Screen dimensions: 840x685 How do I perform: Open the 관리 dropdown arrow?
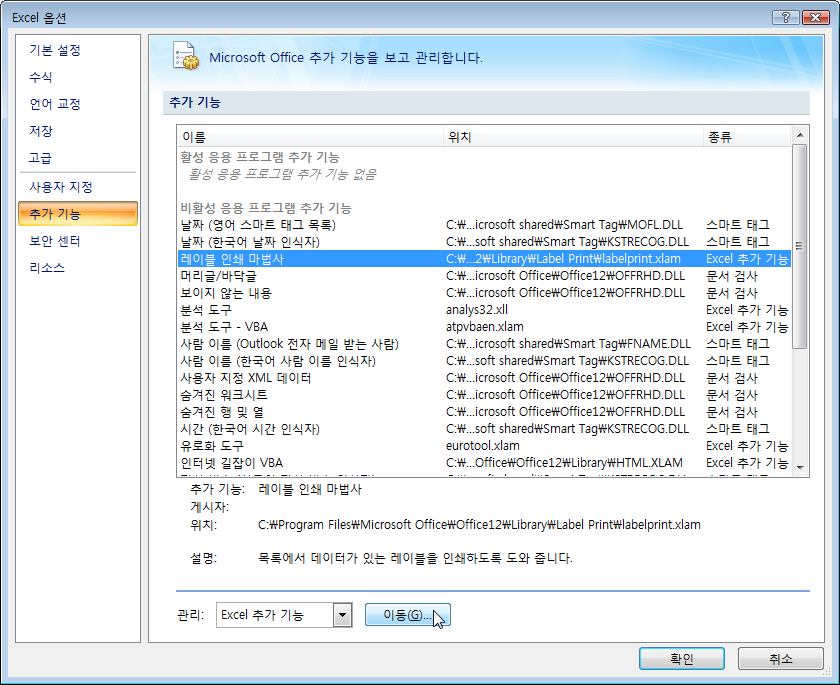point(342,615)
